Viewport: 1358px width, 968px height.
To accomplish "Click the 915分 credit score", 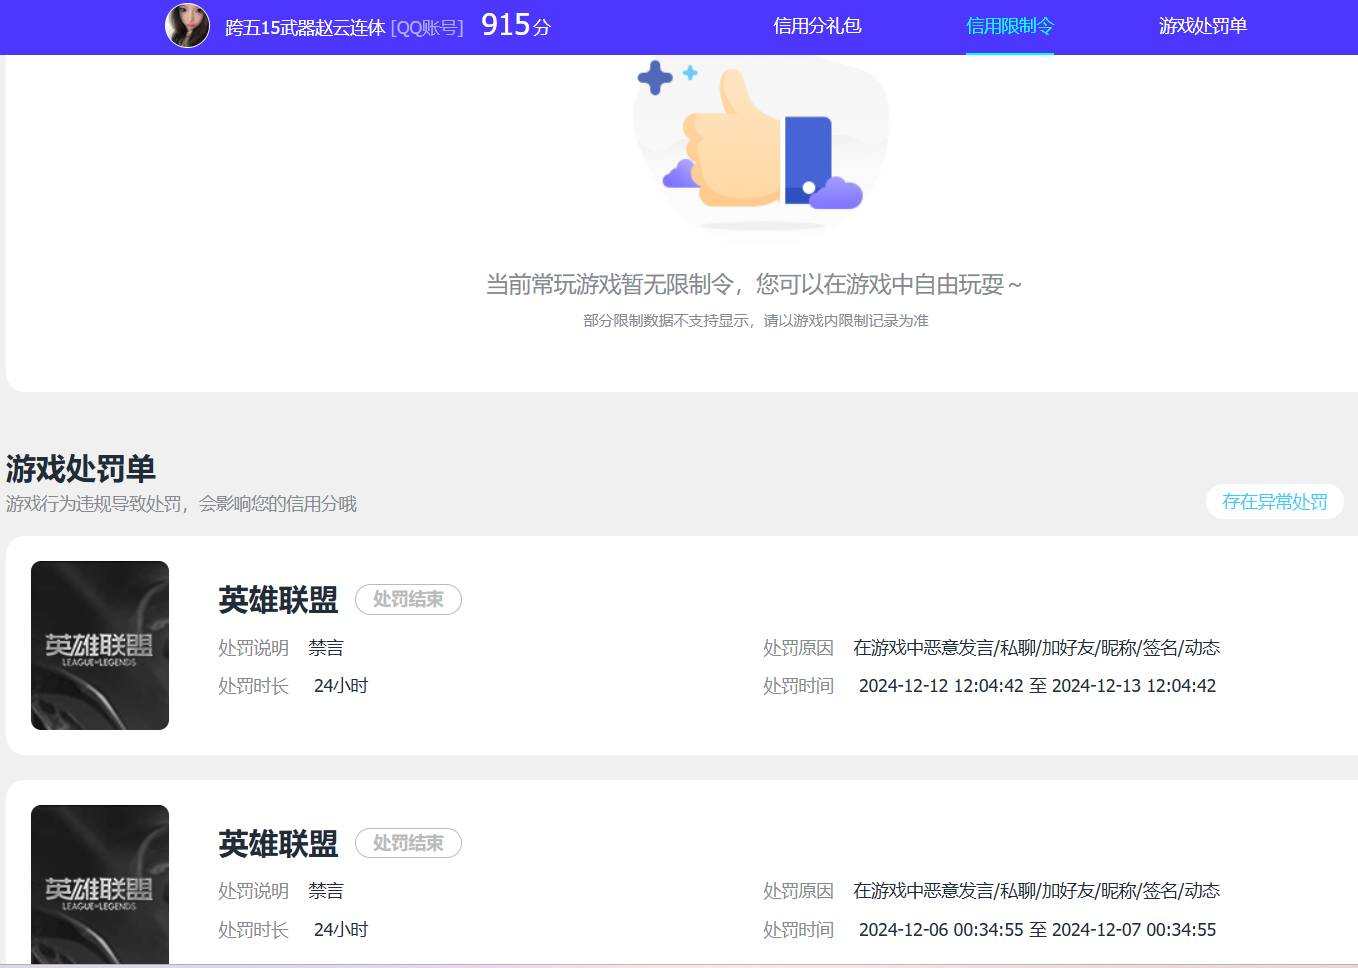I will tap(516, 25).
